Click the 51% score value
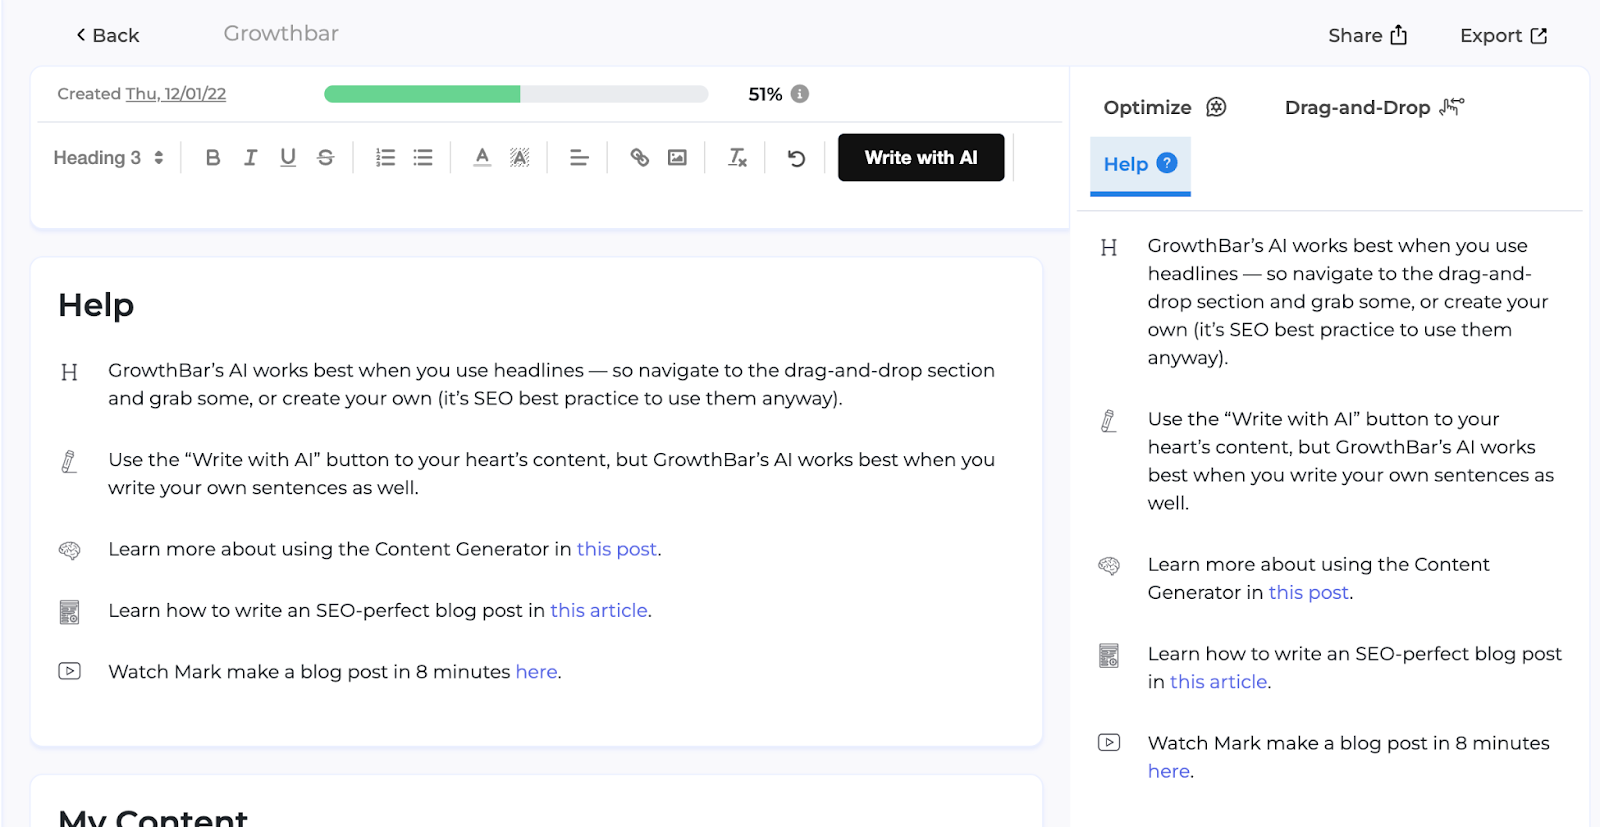The width and height of the screenshot is (1600, 827). coord(765,94)
